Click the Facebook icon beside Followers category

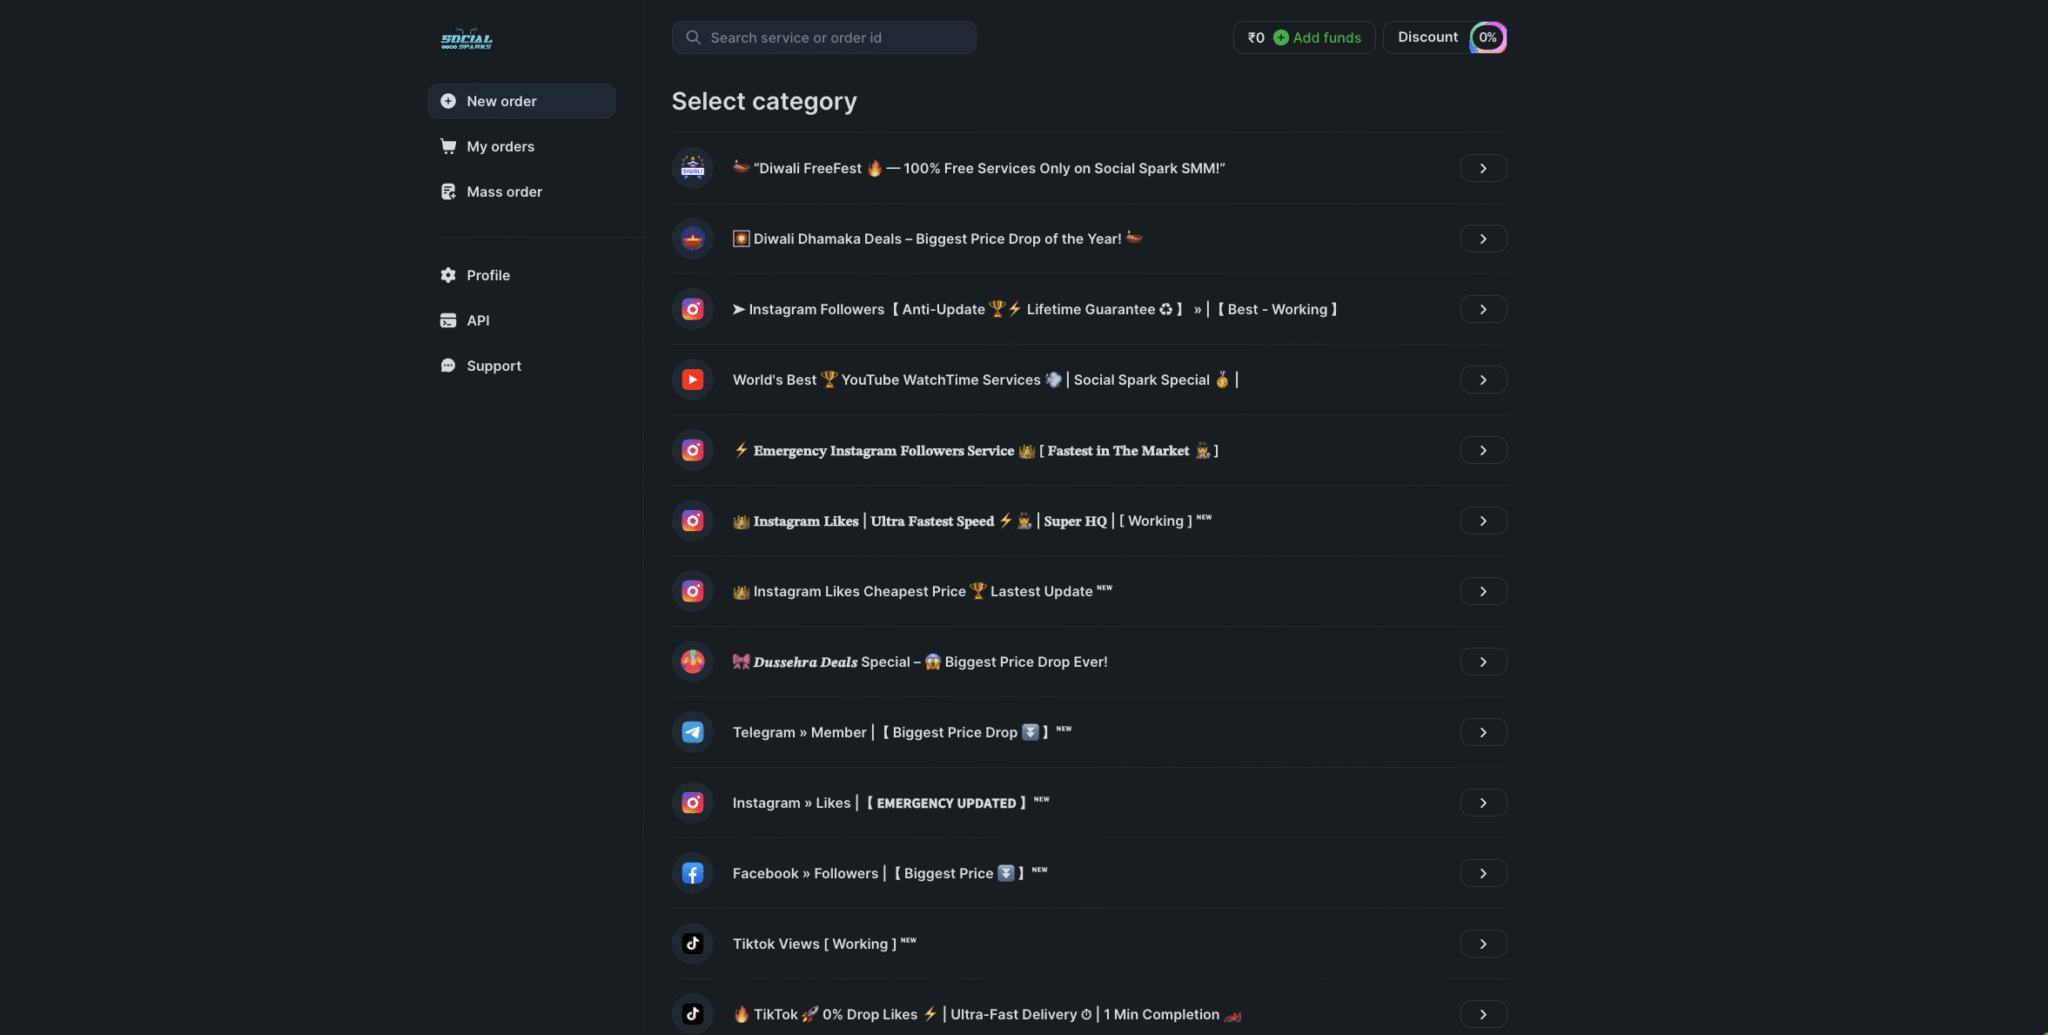(692, 873)
